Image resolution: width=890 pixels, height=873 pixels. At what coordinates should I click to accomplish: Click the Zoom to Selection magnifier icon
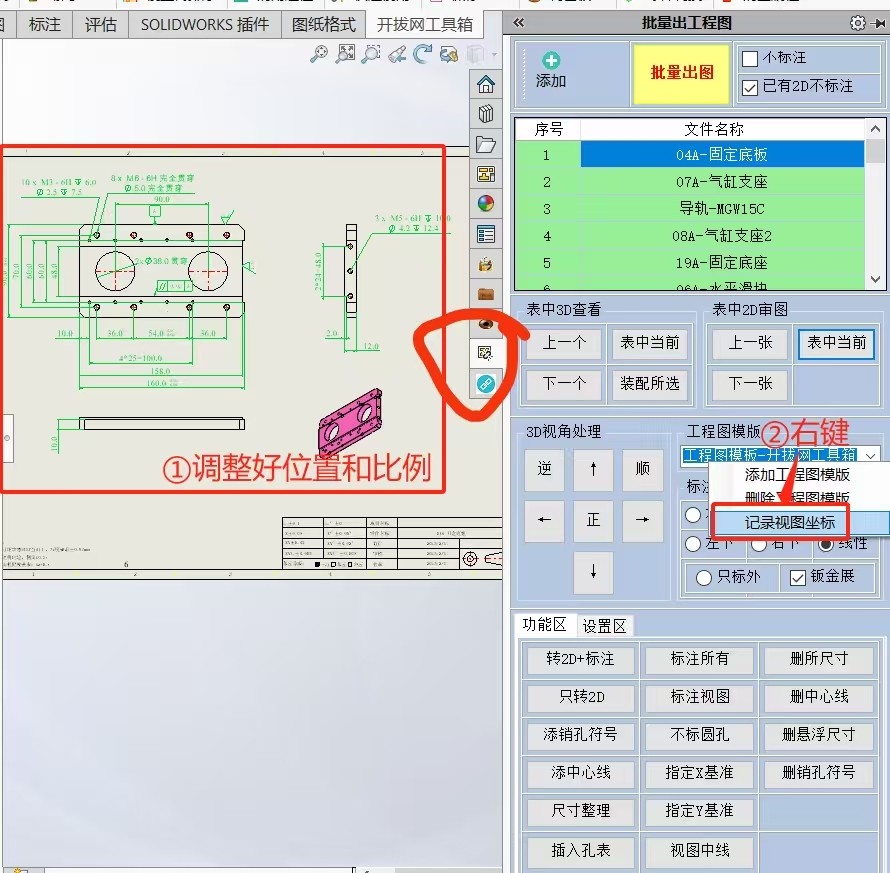[371, 54]
